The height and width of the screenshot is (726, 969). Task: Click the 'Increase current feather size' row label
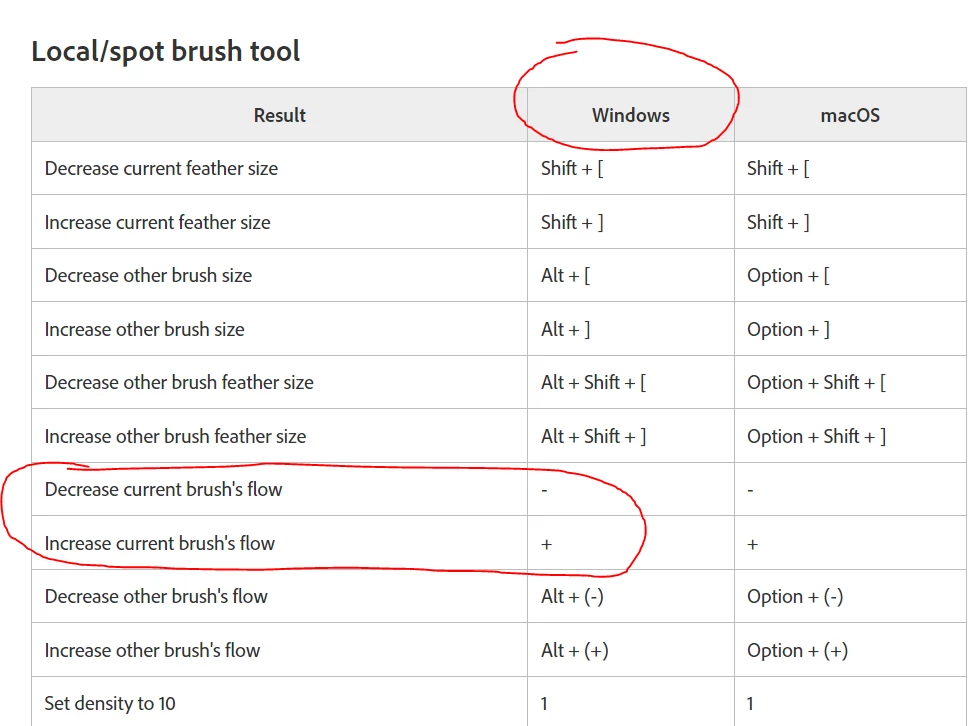[157, 222]
